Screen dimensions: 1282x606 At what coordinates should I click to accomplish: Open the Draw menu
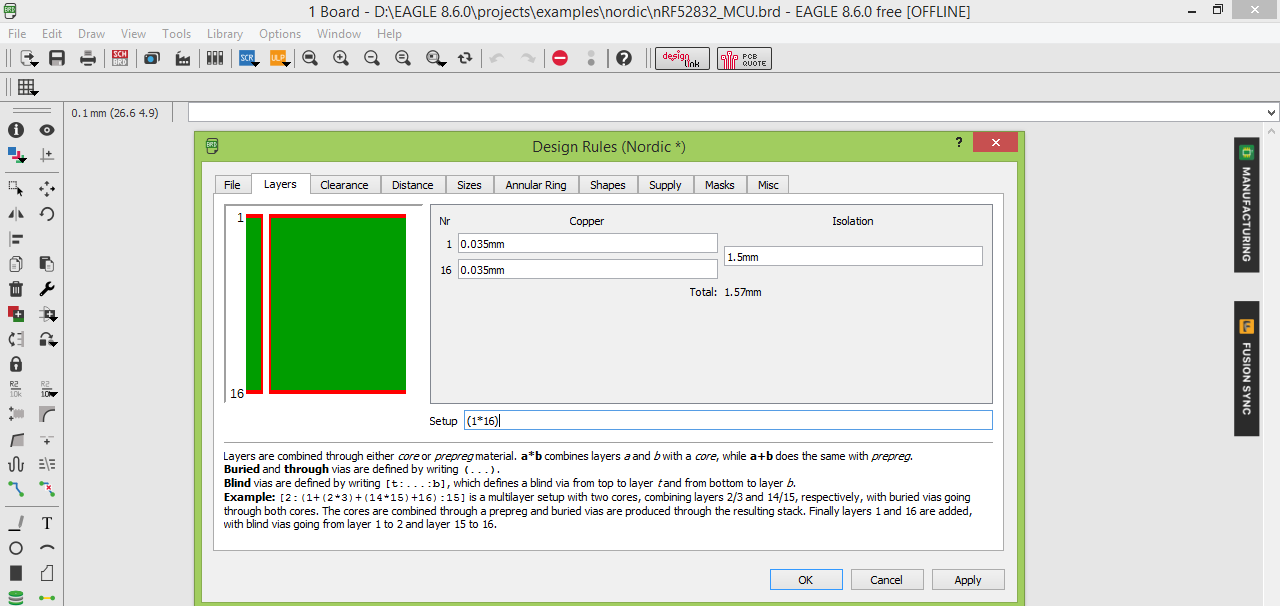pos(91,34)
